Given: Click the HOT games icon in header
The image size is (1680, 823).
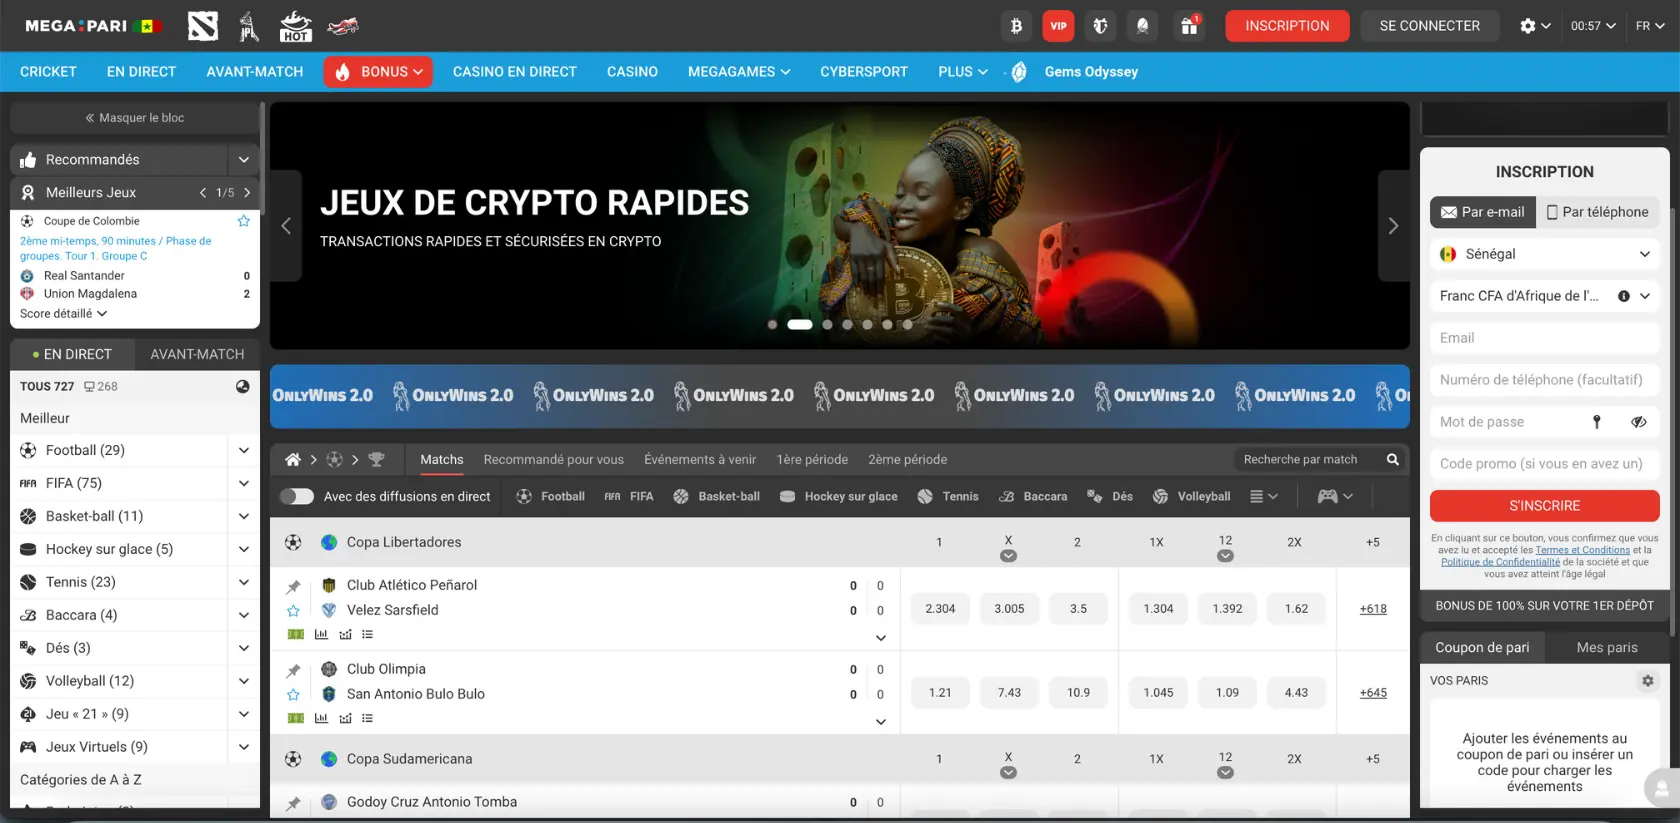Looking at the screenshot, I should coord(295,26).
